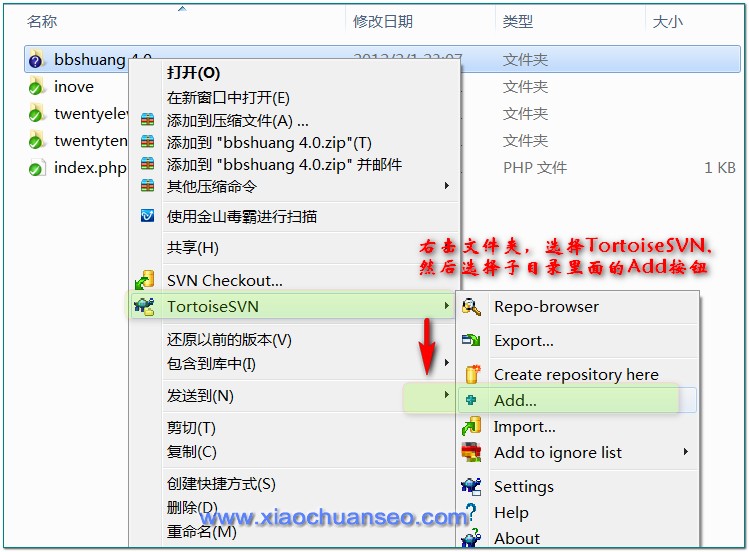The image size is (749, 552).
Task: Choose 添加到 "bbshuang 4.0.zip" 并邮件
Action: click(x=284, y=165)
